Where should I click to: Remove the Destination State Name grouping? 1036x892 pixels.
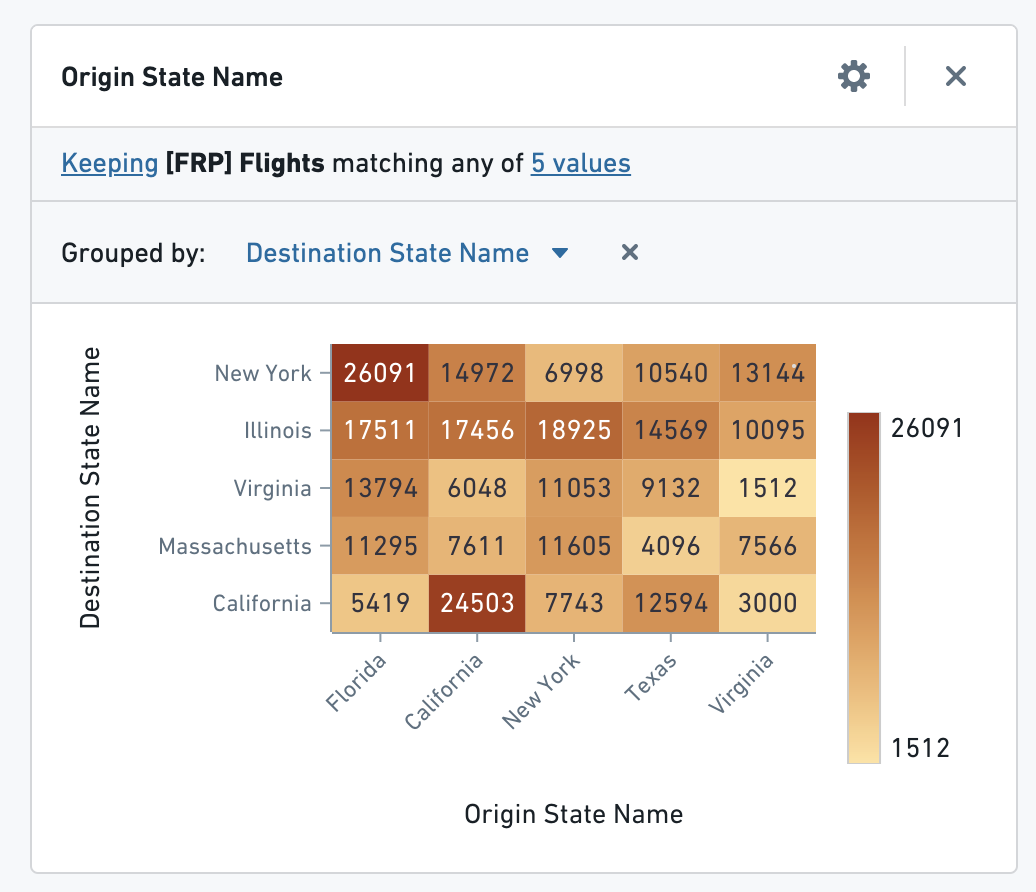[630, 252]
